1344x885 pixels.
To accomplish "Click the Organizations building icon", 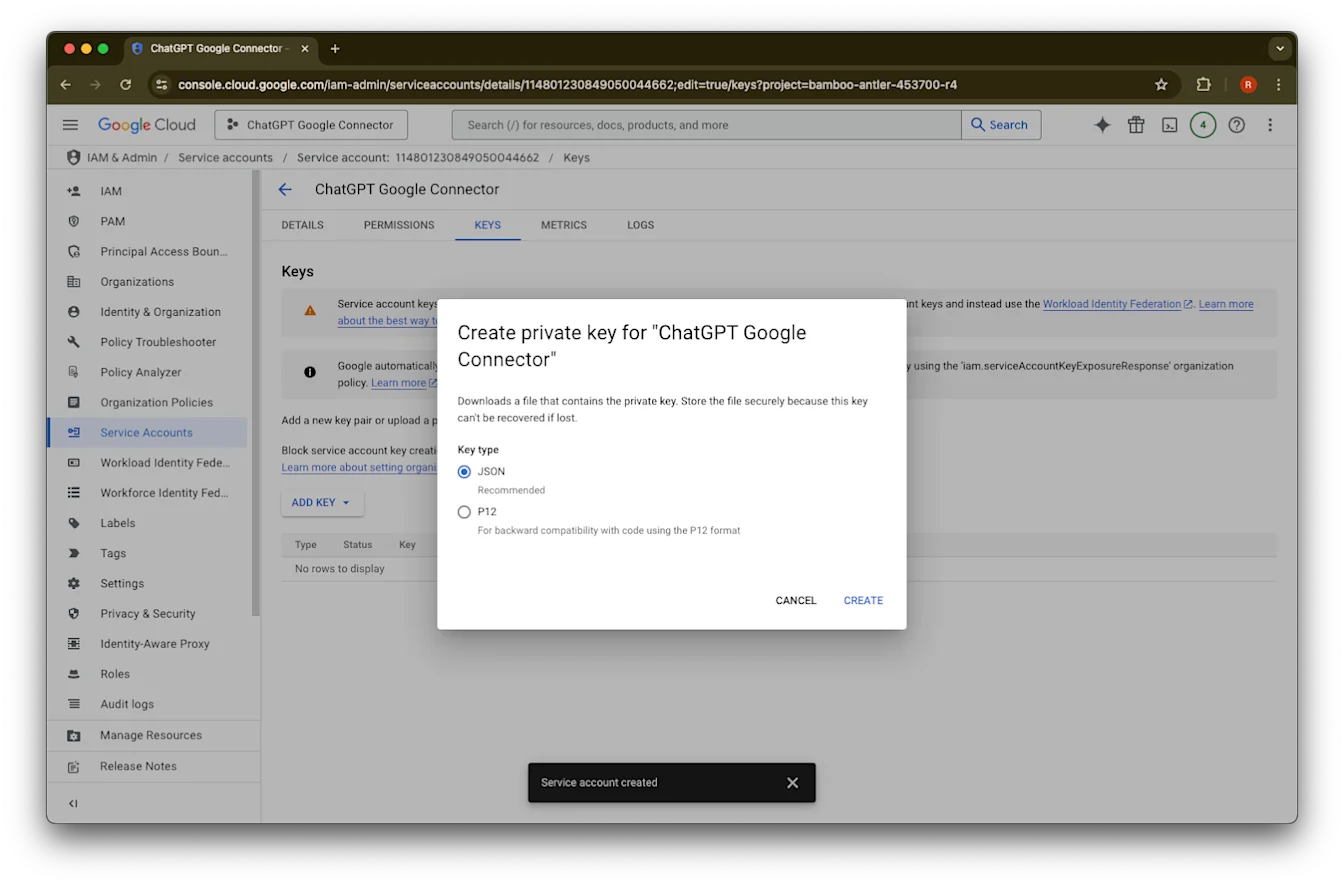I will [x=73, y=282].
